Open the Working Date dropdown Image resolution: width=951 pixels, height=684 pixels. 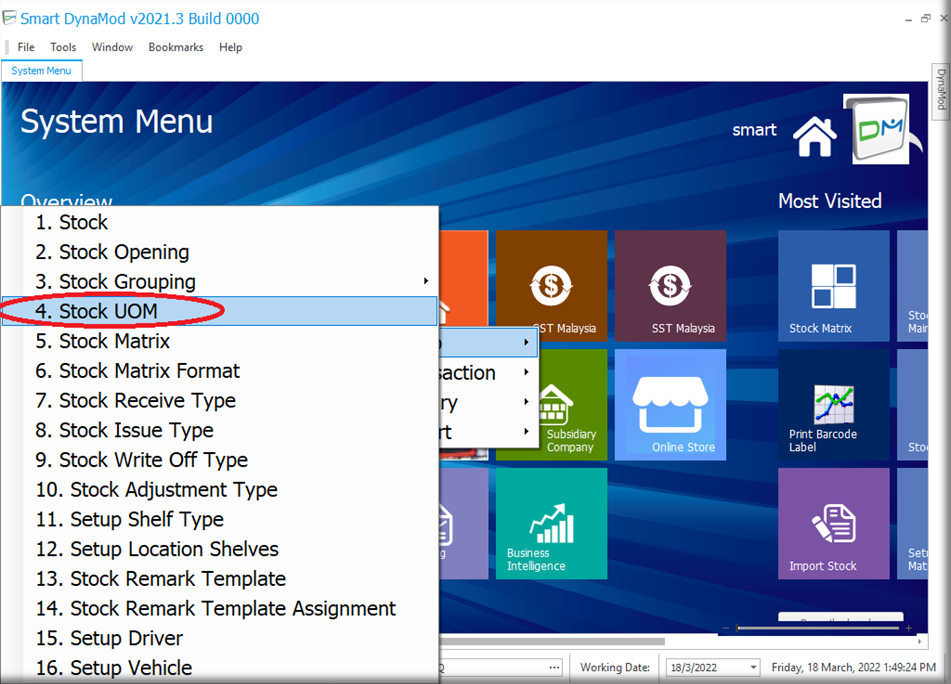[752, 667]
